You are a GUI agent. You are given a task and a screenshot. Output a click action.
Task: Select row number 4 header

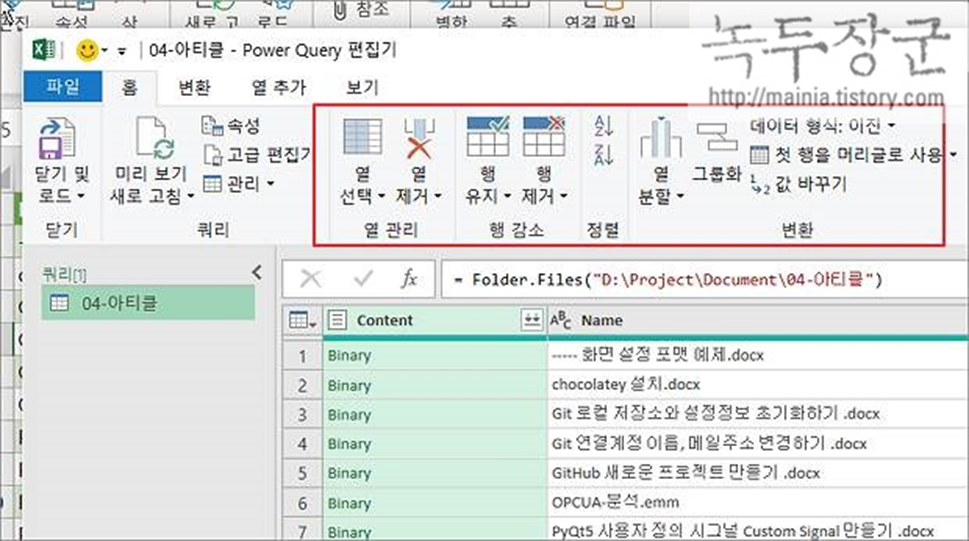point(302,444)
